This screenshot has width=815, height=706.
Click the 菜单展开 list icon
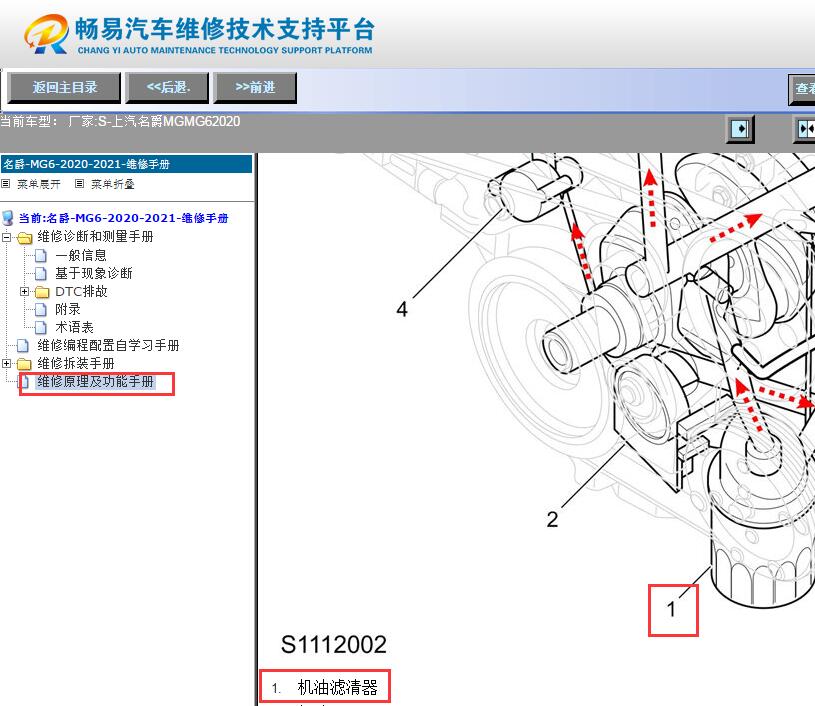pos(6,184)
